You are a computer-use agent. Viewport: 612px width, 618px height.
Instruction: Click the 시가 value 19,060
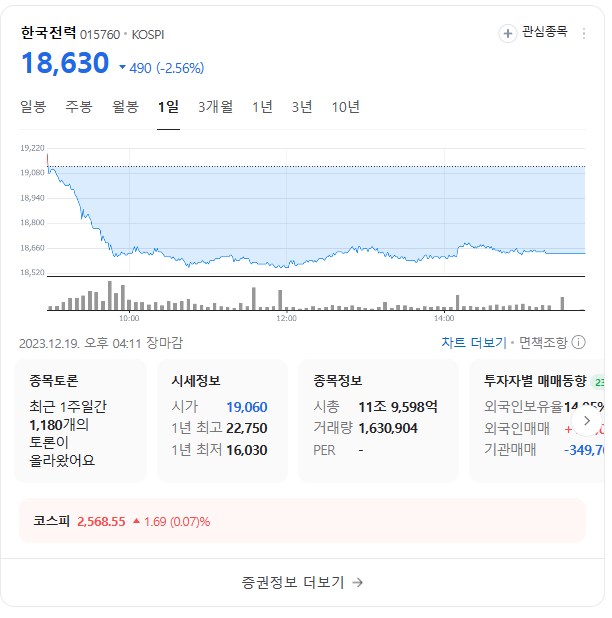[247, 407]
